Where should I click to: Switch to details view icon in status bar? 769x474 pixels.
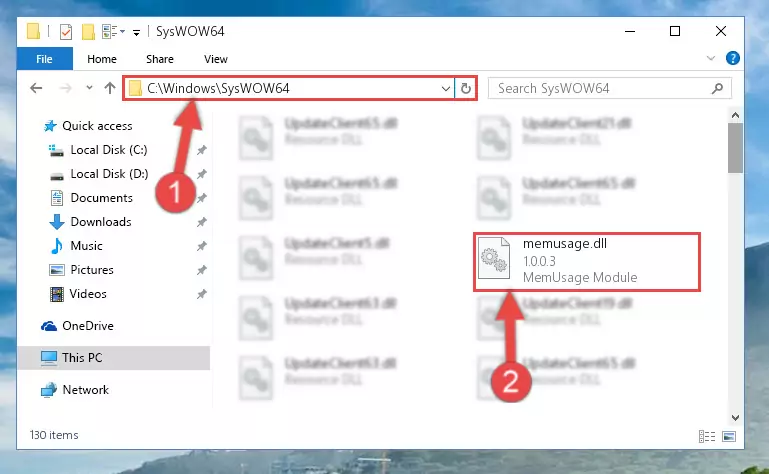(707, 436)
